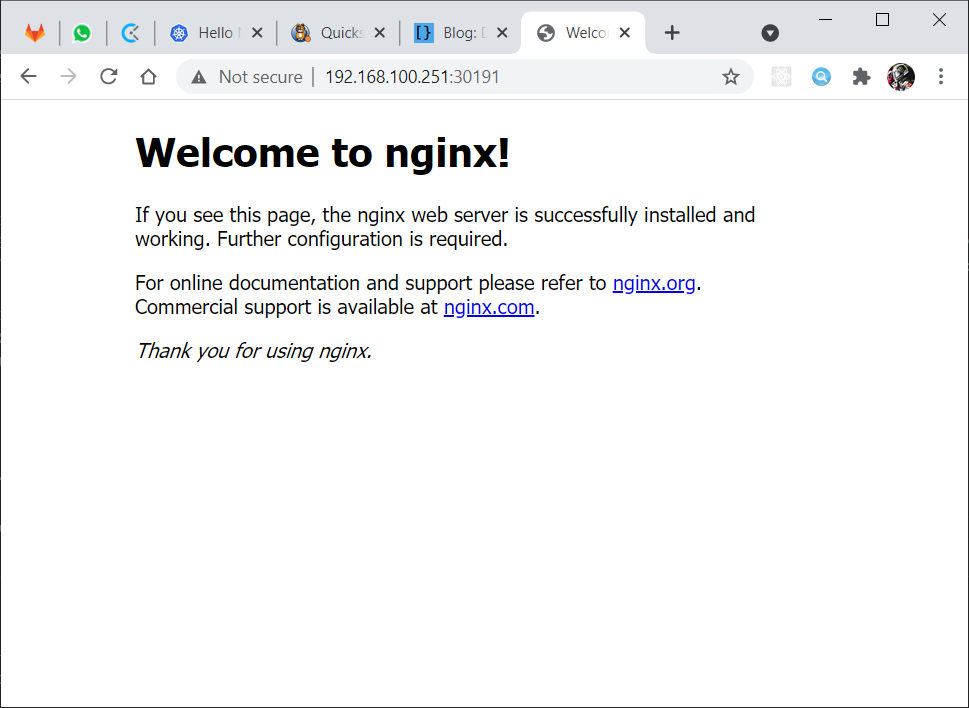Open a new tab with plus button
The image size is (969, 708).
[x=672, y=33]
